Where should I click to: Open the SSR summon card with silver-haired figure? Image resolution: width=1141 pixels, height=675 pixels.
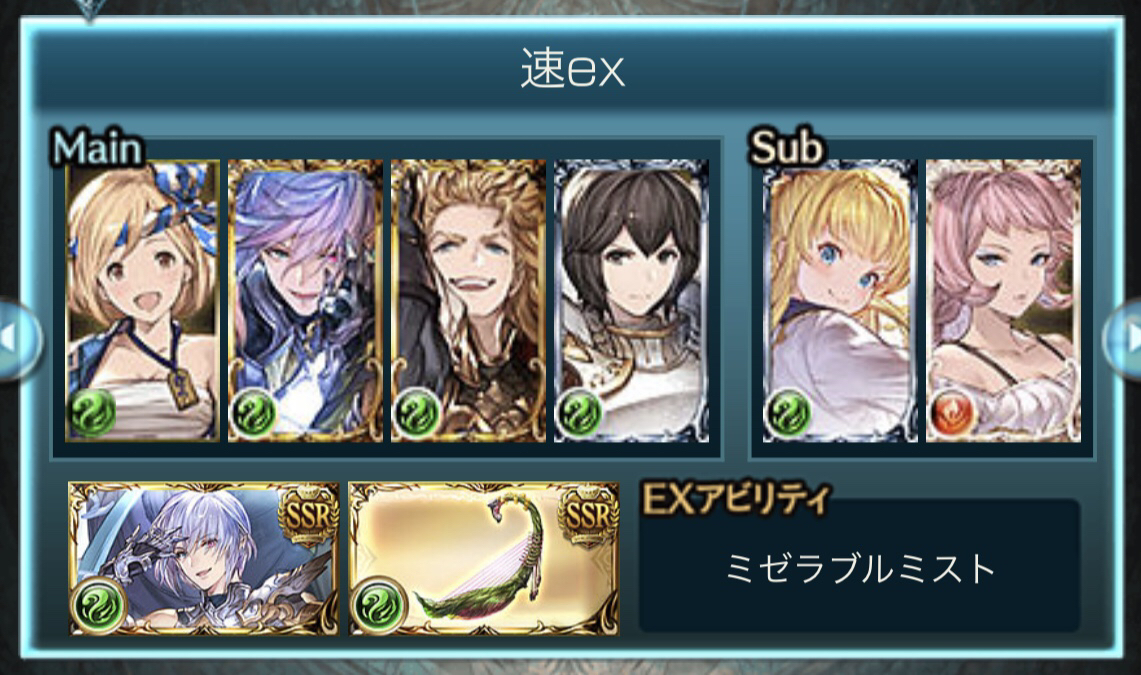204,558
